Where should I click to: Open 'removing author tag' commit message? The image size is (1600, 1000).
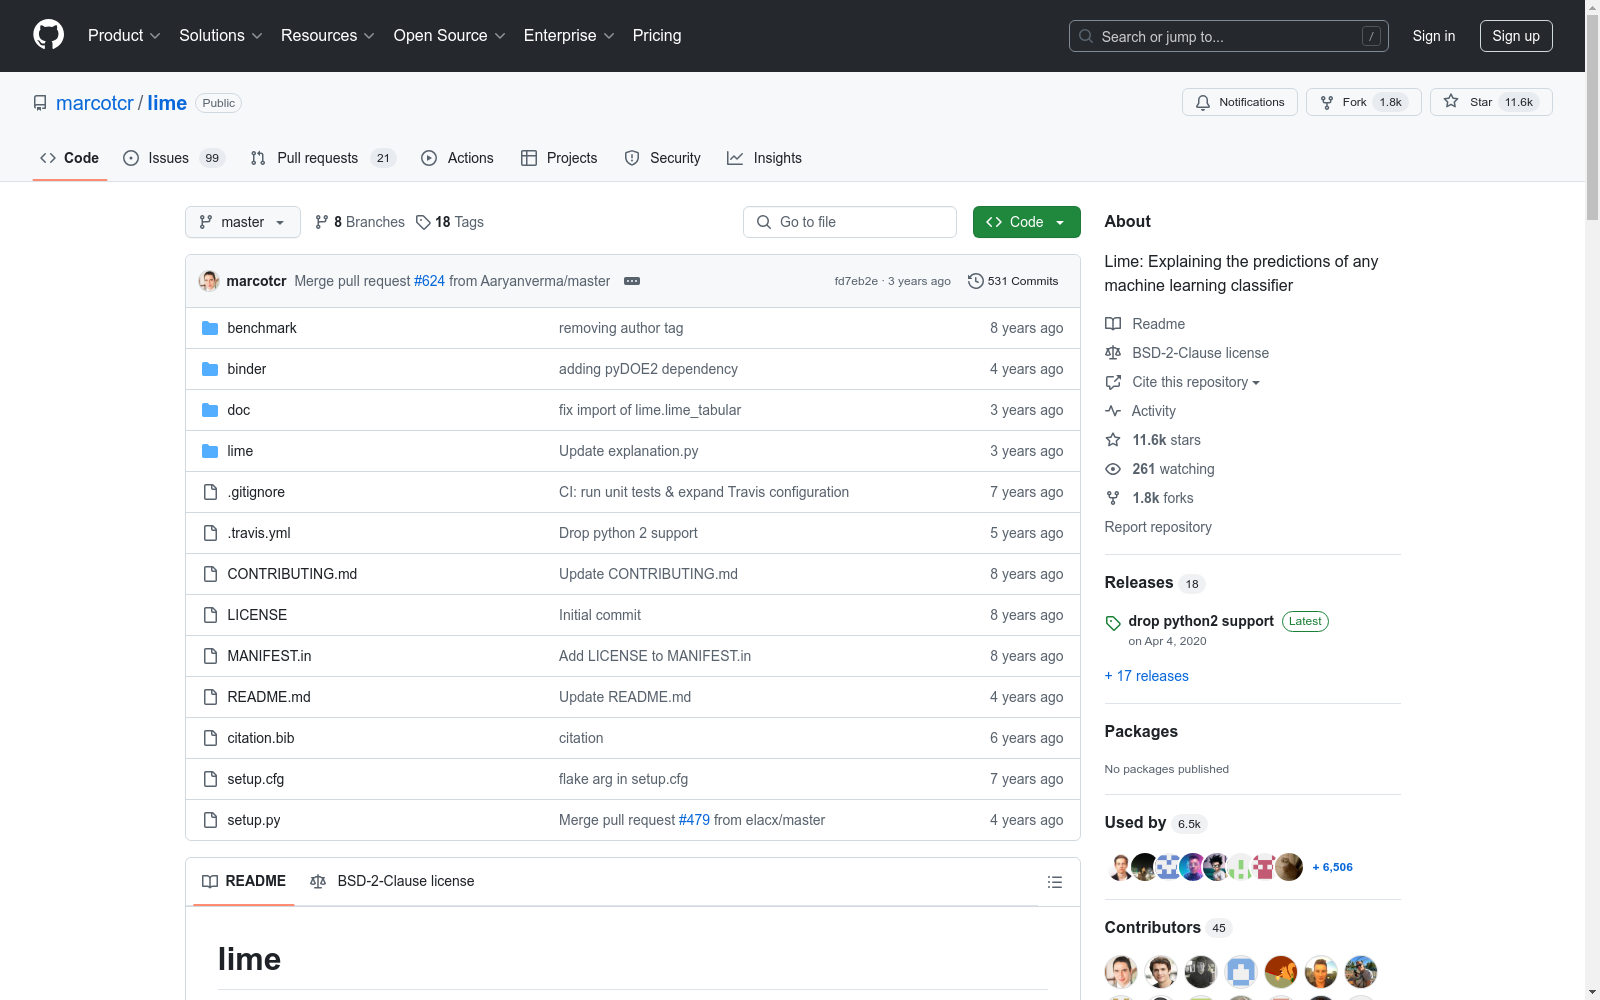(x=621, y=328)
